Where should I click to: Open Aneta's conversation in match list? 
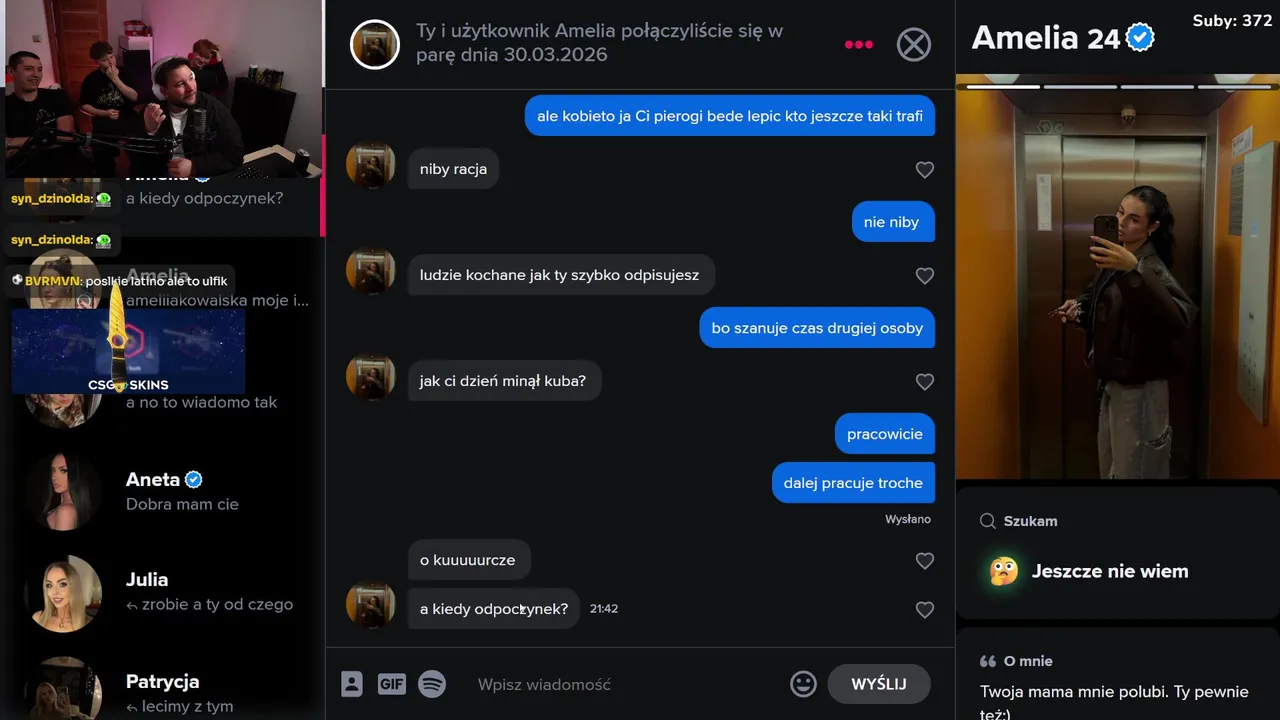(x=165, y=492)
